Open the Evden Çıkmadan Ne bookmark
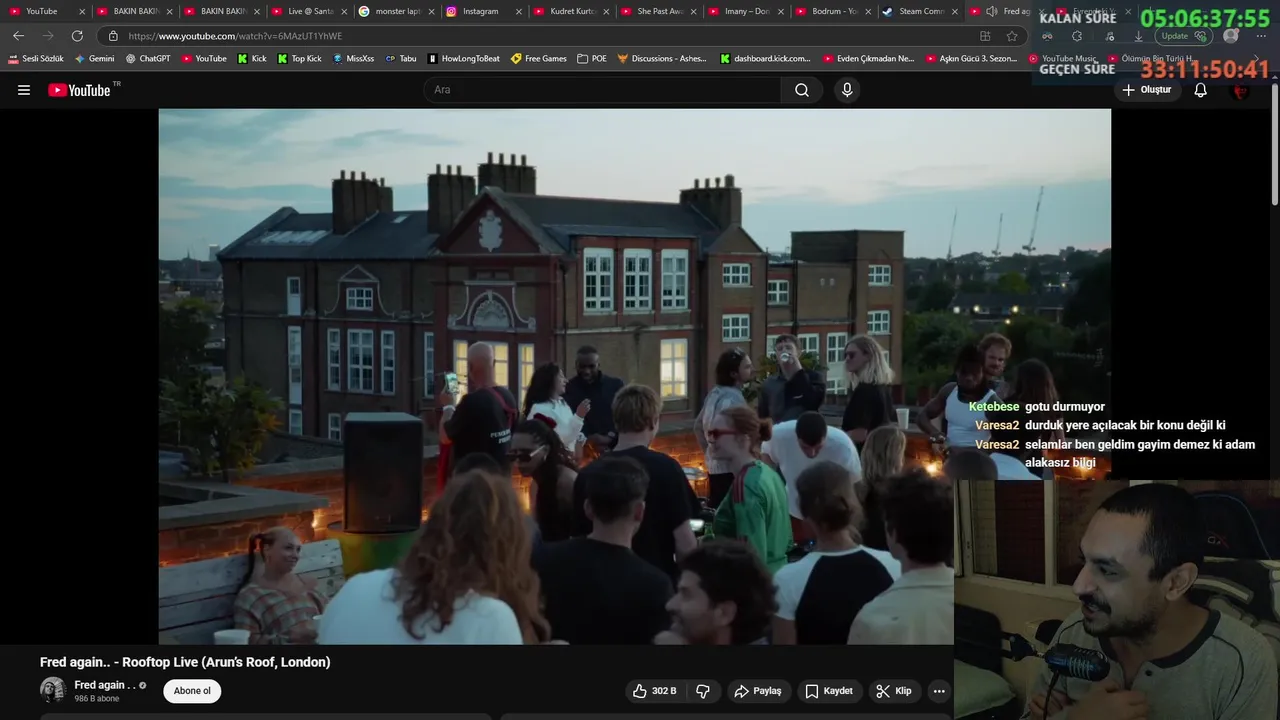Screen dimensions: 1280x720 click(868, 59)
